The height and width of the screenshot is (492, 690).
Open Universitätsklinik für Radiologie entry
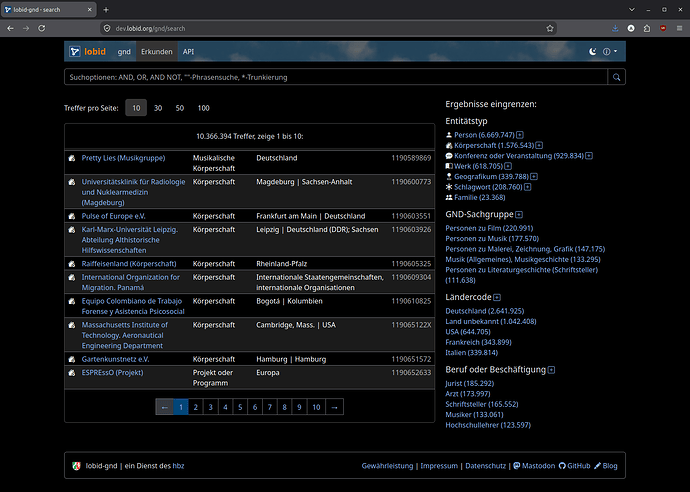(x=133, y=192)
